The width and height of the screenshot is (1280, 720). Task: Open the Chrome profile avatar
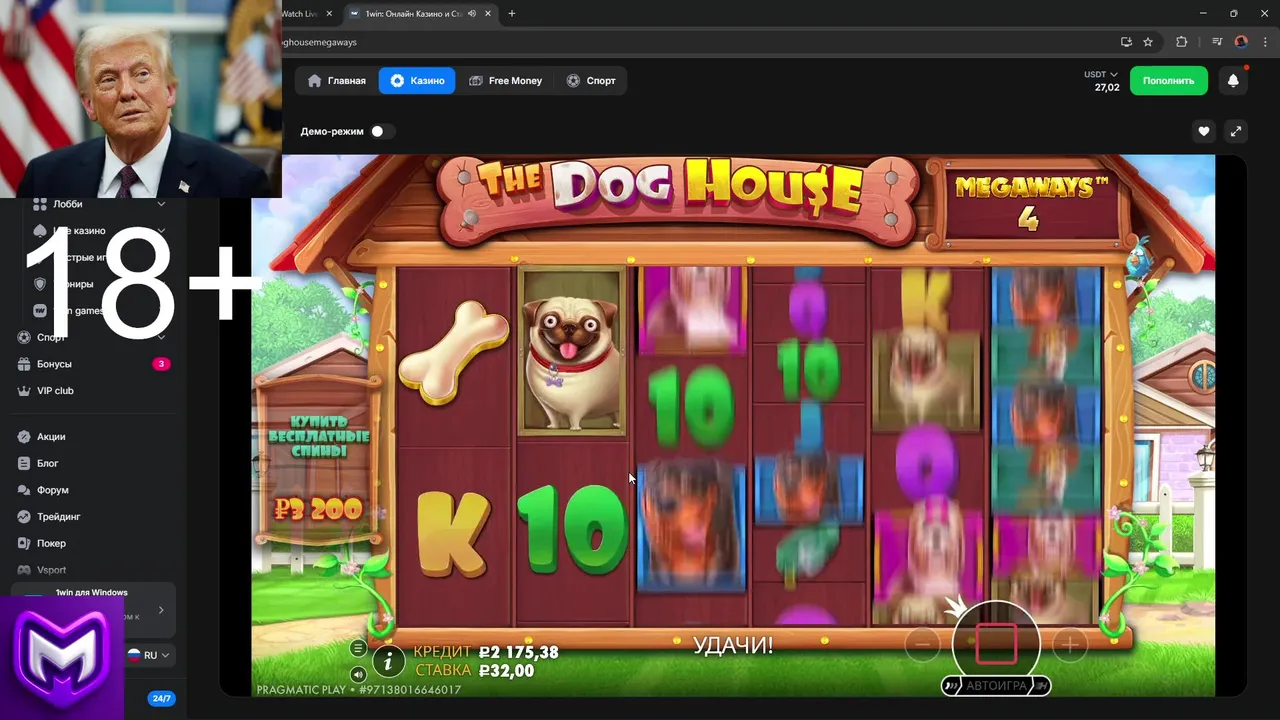point(1241,42)
